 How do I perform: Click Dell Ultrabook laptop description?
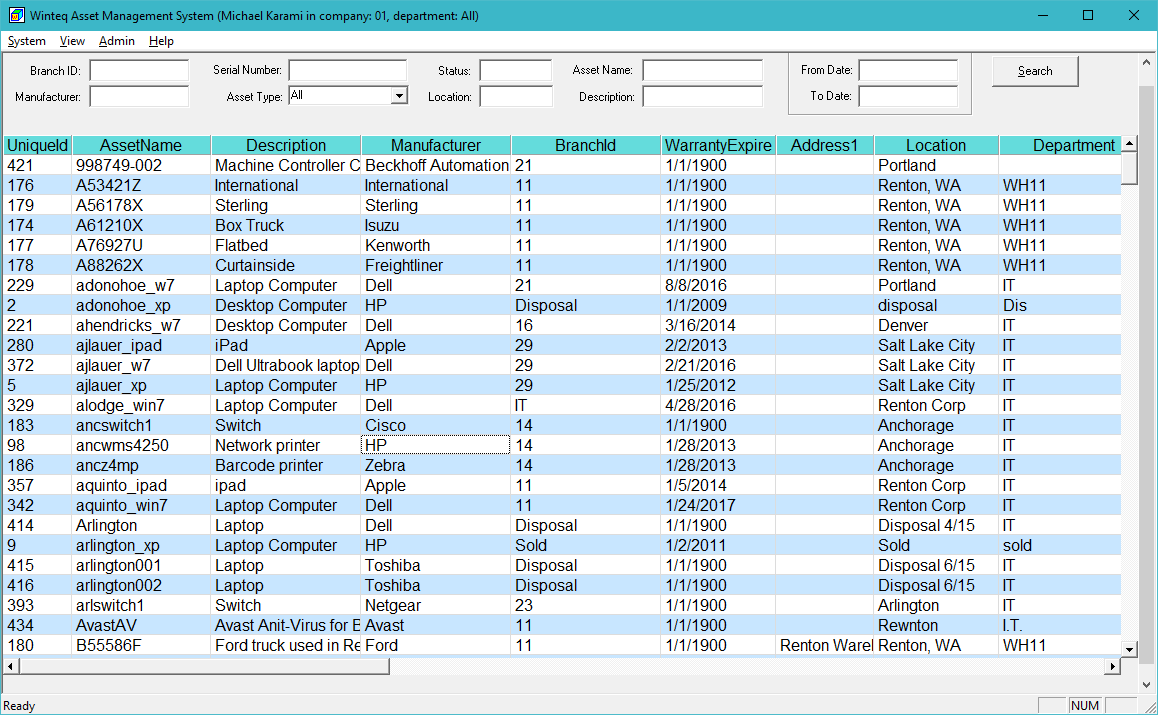(x=287, y=365)
